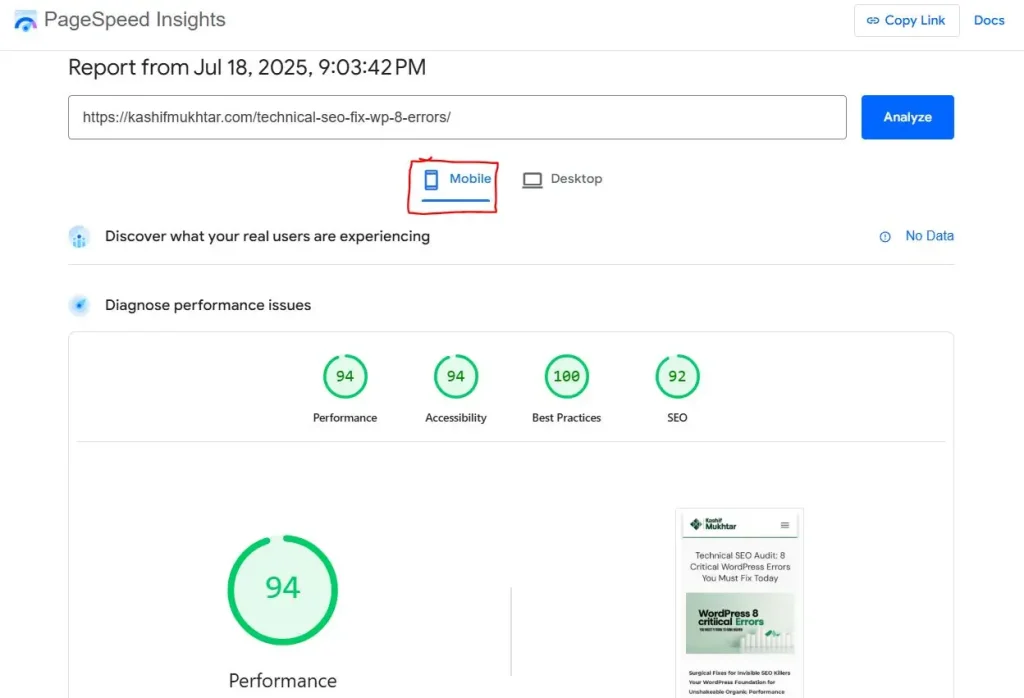Click WordPress 8 critical Errors image
The image size is (1024, 698).
pos(739,624)
